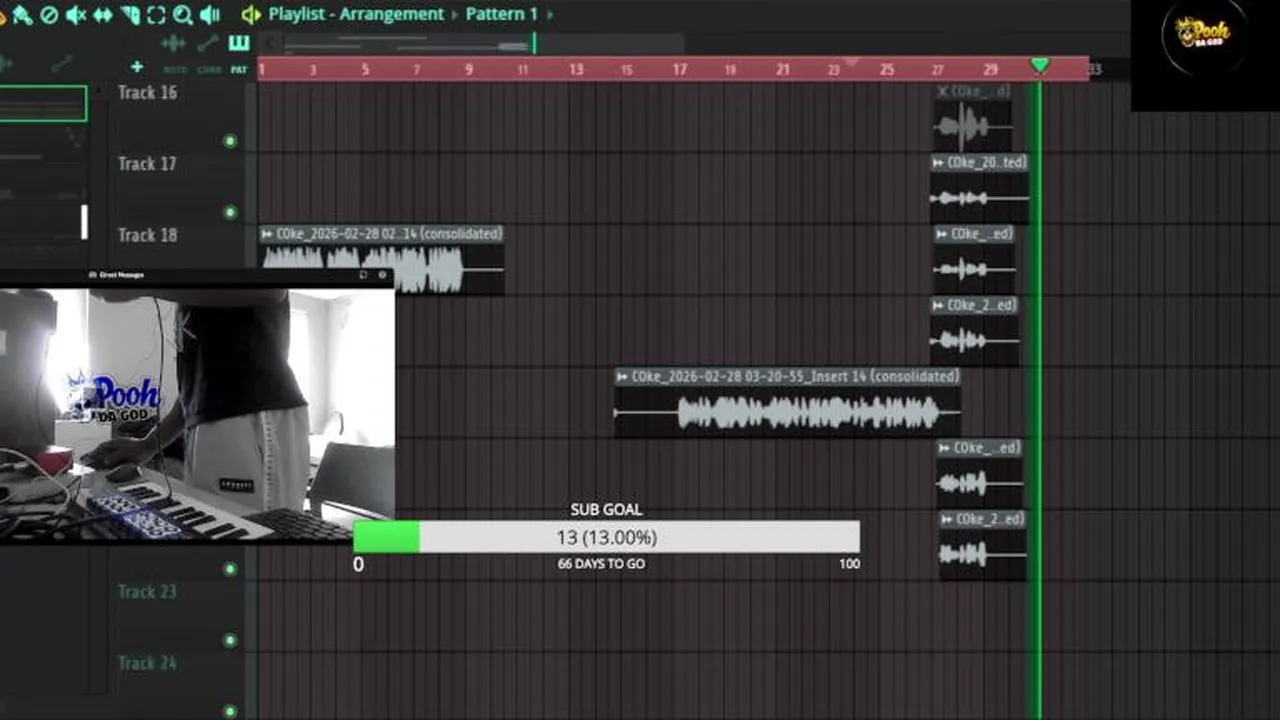Viewport: 1280px width, 720px height.
Task: Jump to bar 13 on the ruler
Action: coord(576,69)
